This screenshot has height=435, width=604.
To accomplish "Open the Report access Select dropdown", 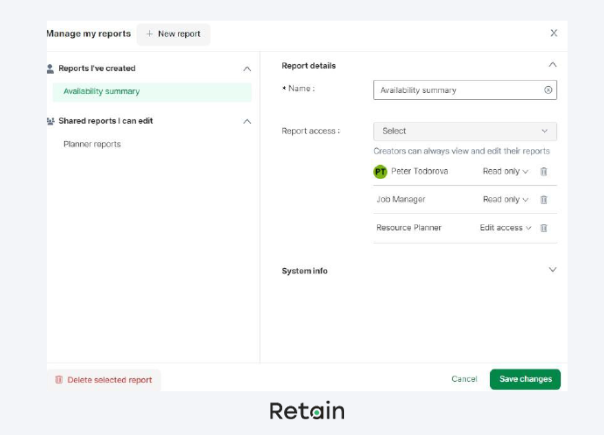I will coord(464,131).
